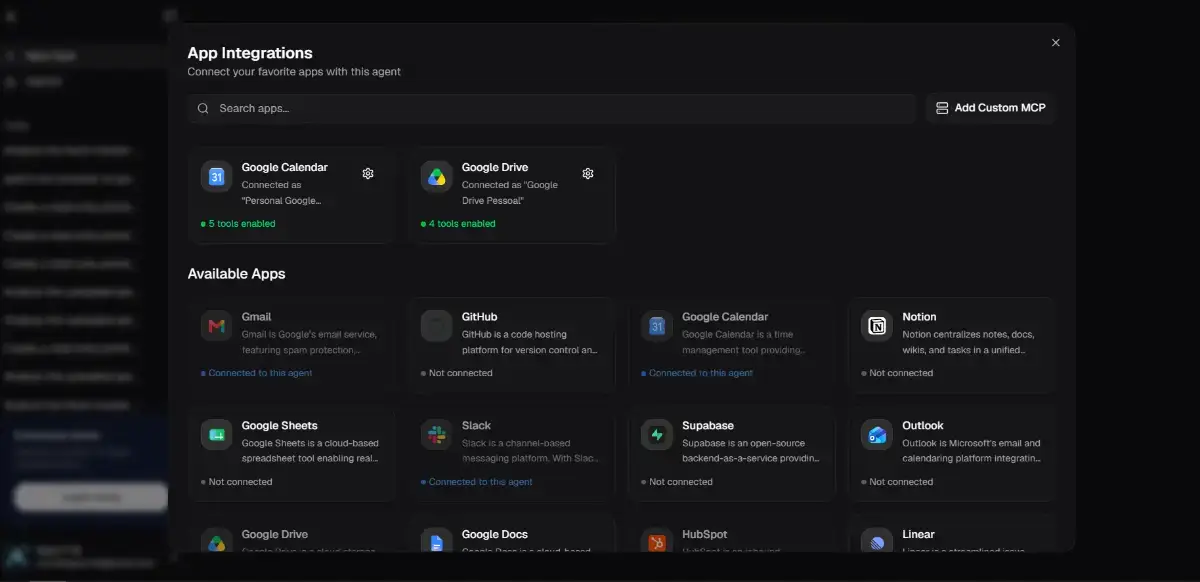Click Not connected status under Outlook
The width and height of the screenshot is (1200, 582).
click(x=900, y=482)
